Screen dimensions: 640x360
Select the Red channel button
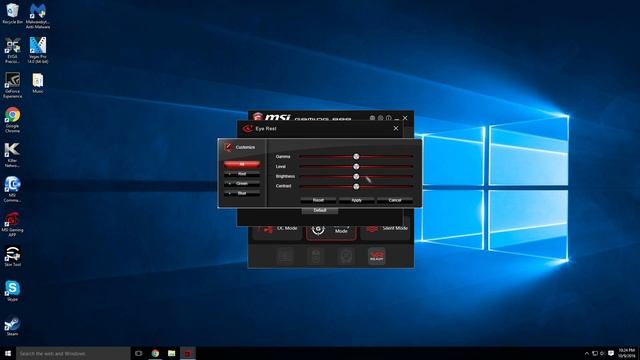[242, 174]
